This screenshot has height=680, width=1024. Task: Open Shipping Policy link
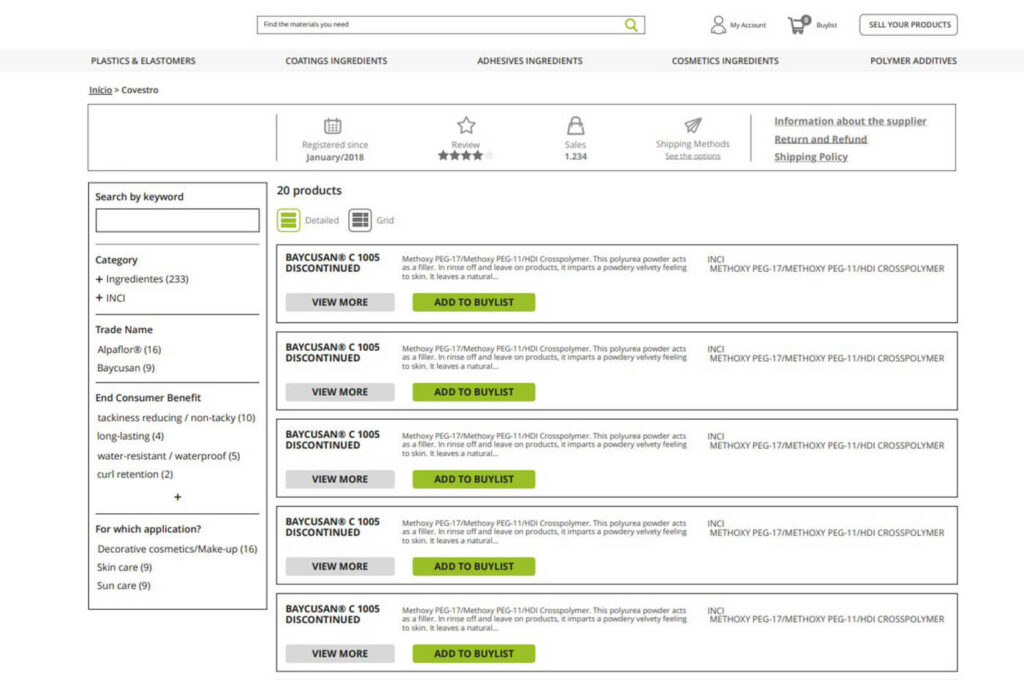click(810, 157)
